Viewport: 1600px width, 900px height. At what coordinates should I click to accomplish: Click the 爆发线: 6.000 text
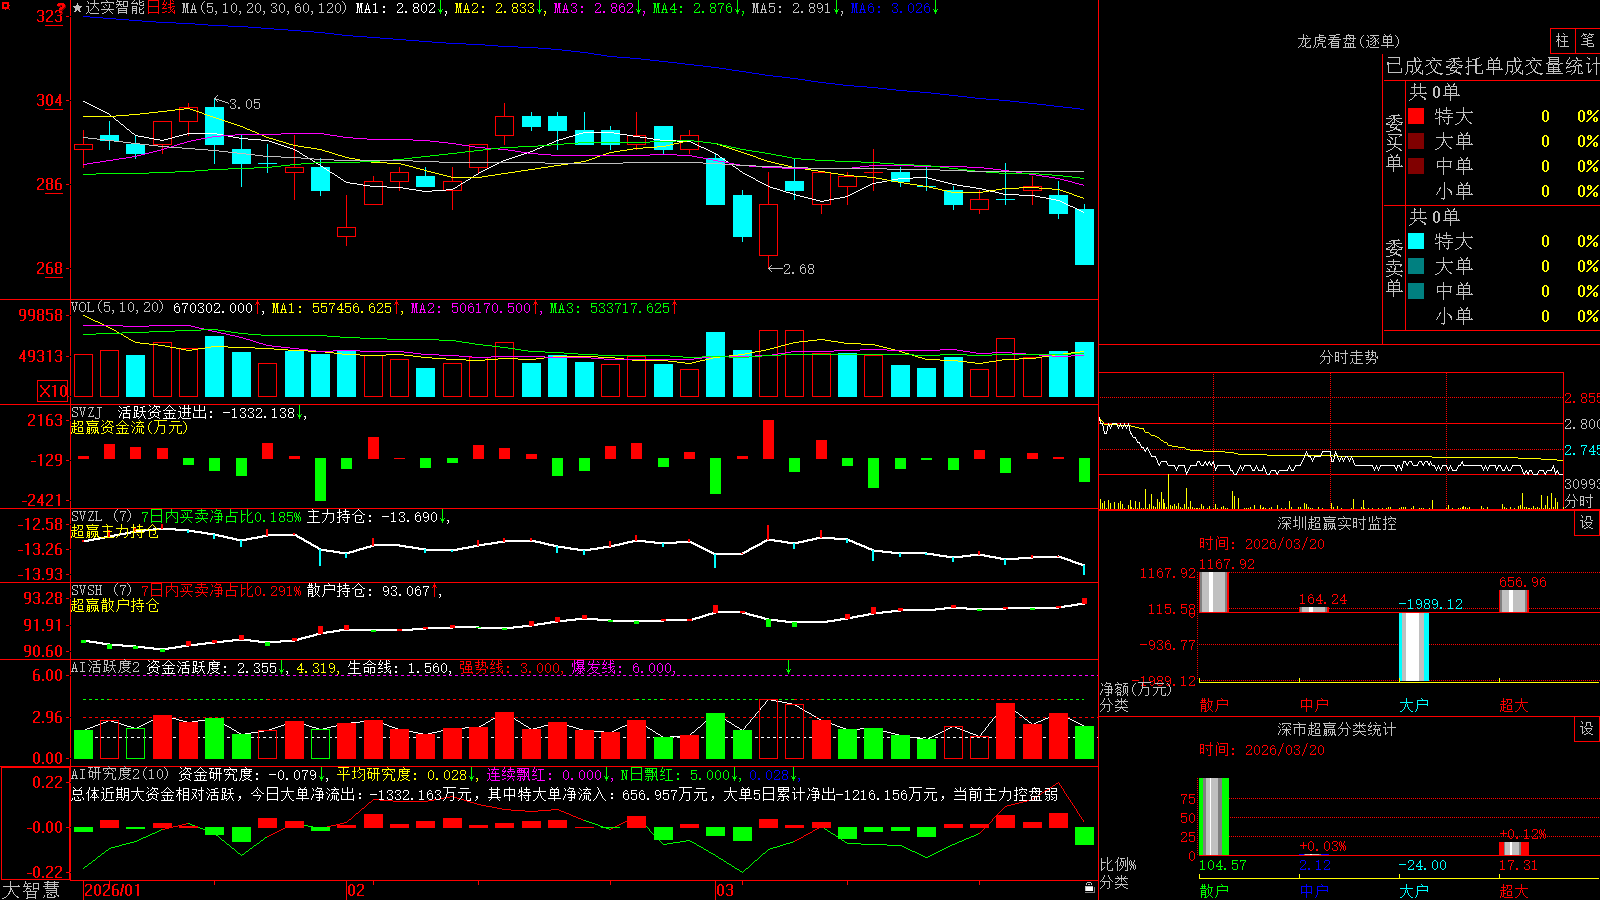coord(623,668)
